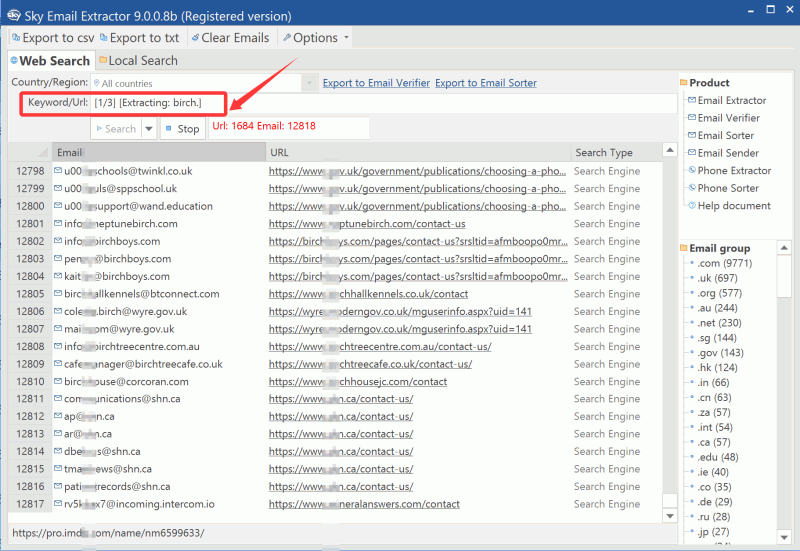
Task: Sort by the URL column header
Action: [x=418, y=153]
